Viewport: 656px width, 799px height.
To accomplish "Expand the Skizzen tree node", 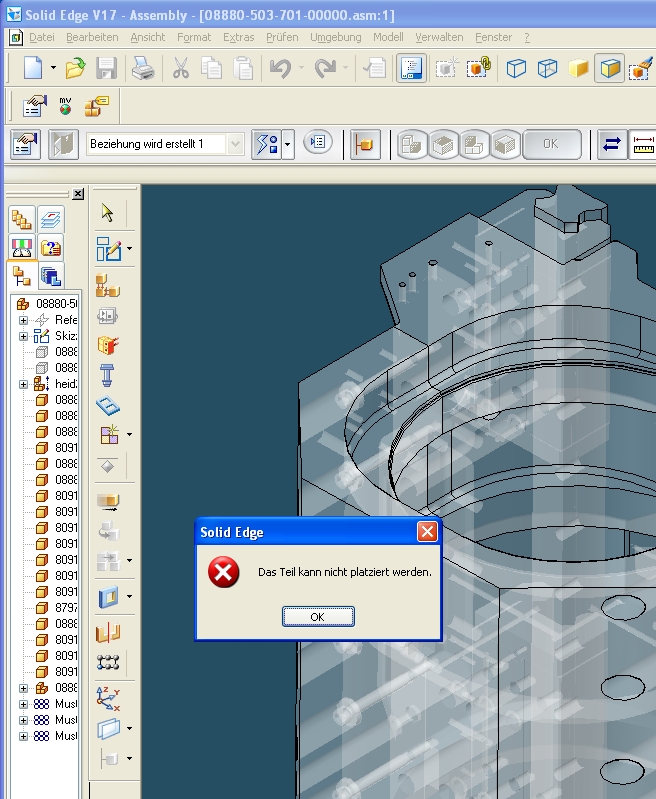I will tap(23, 336).
